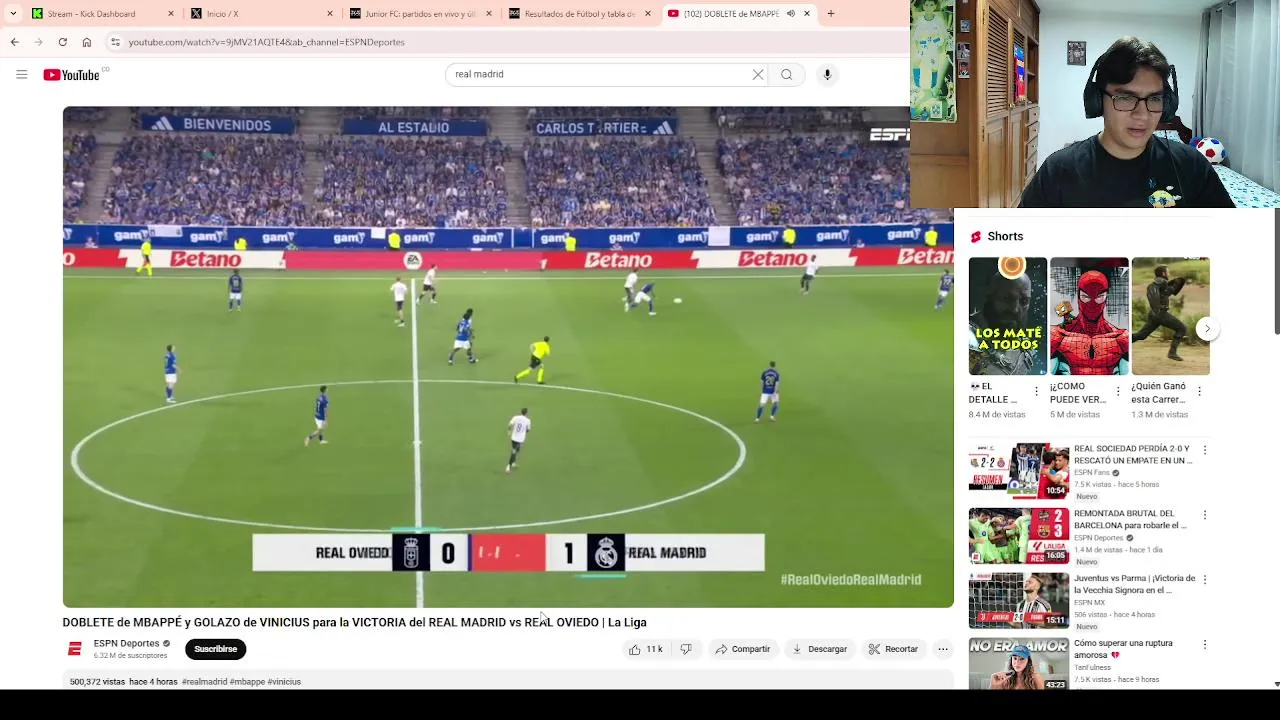
Task: Open REAL SOCIEDAD PERDÍA 2-0 video thumbnail
Action: pos(1019,471)
